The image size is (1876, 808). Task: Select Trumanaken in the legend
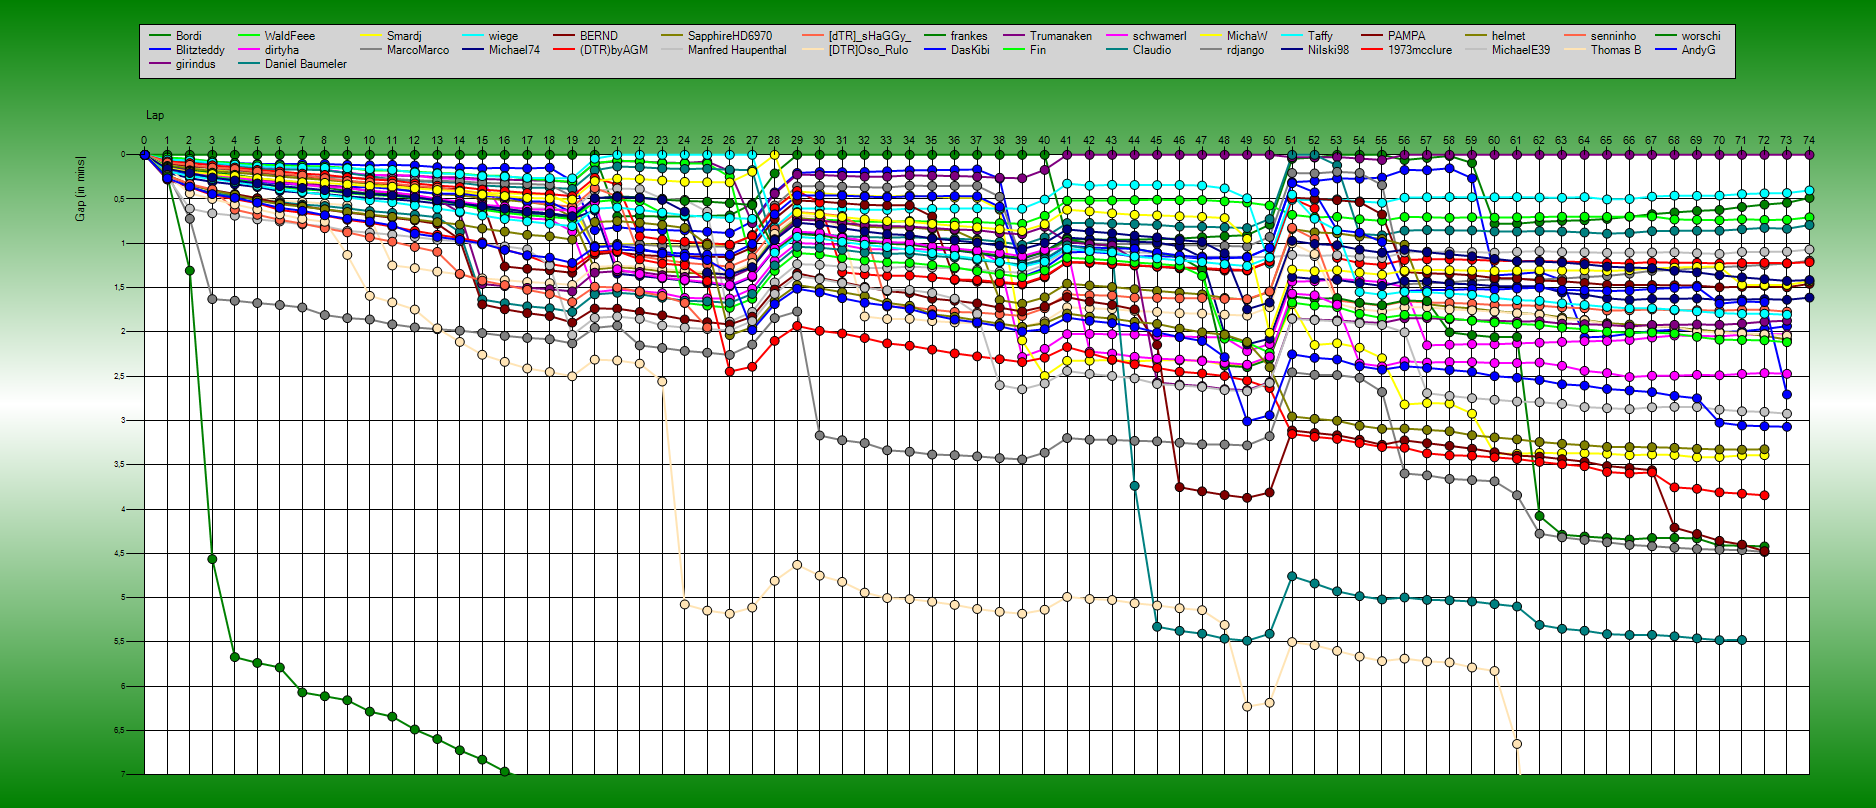click(1060, 36)
